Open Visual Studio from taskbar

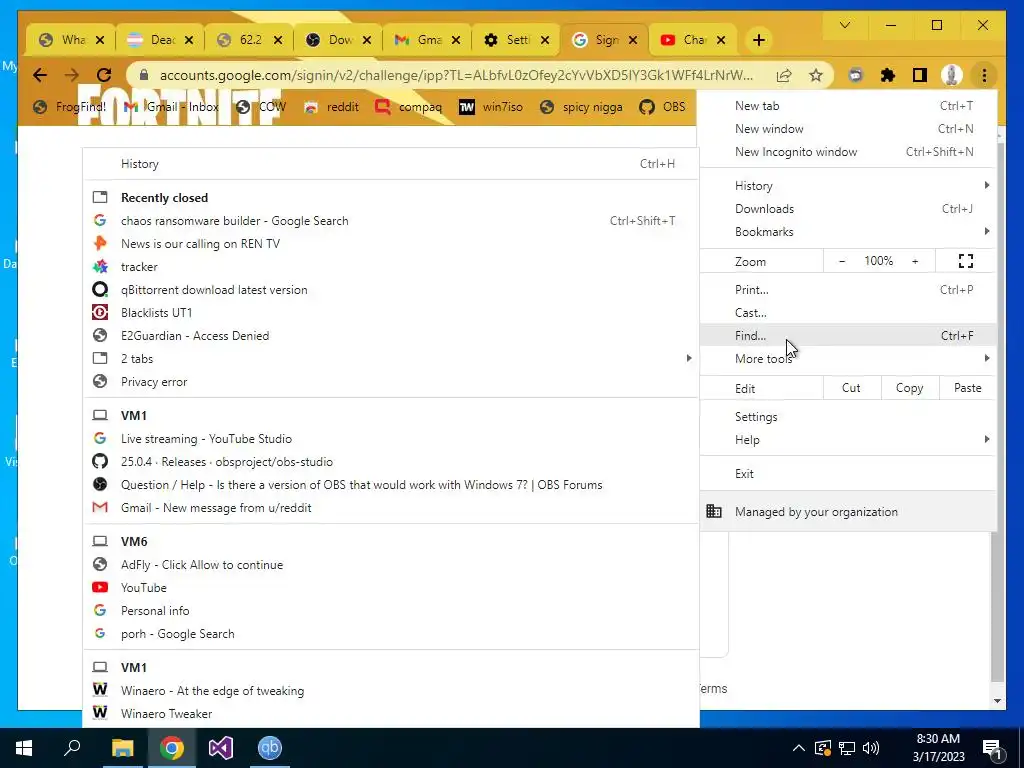click(x=221, y=748)
